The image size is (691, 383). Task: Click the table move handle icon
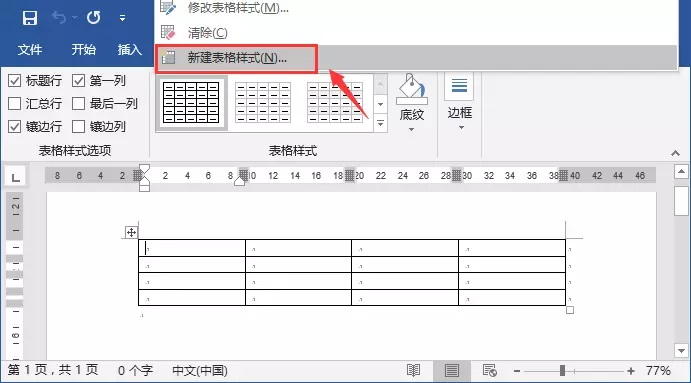[131, 232]
